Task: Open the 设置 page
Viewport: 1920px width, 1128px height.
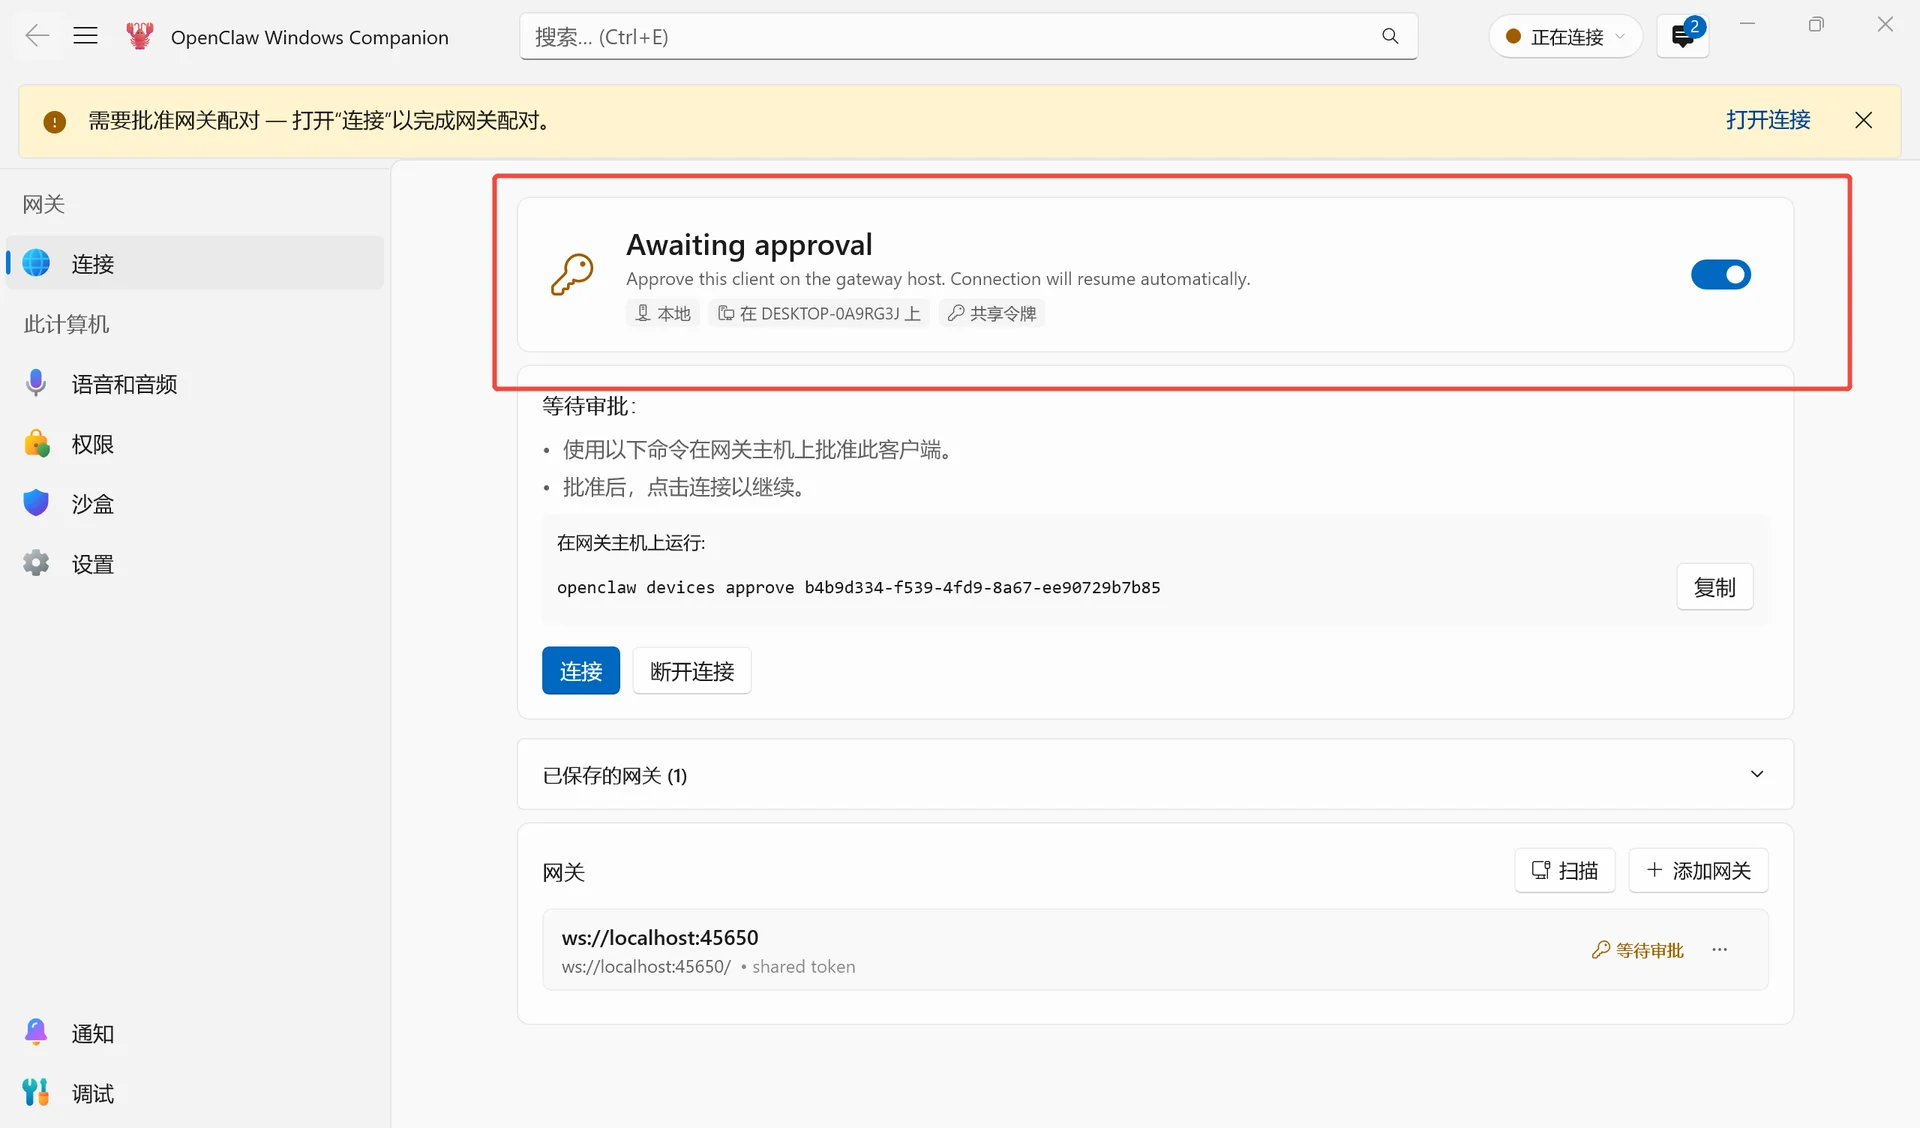Action: pos(195,563)
